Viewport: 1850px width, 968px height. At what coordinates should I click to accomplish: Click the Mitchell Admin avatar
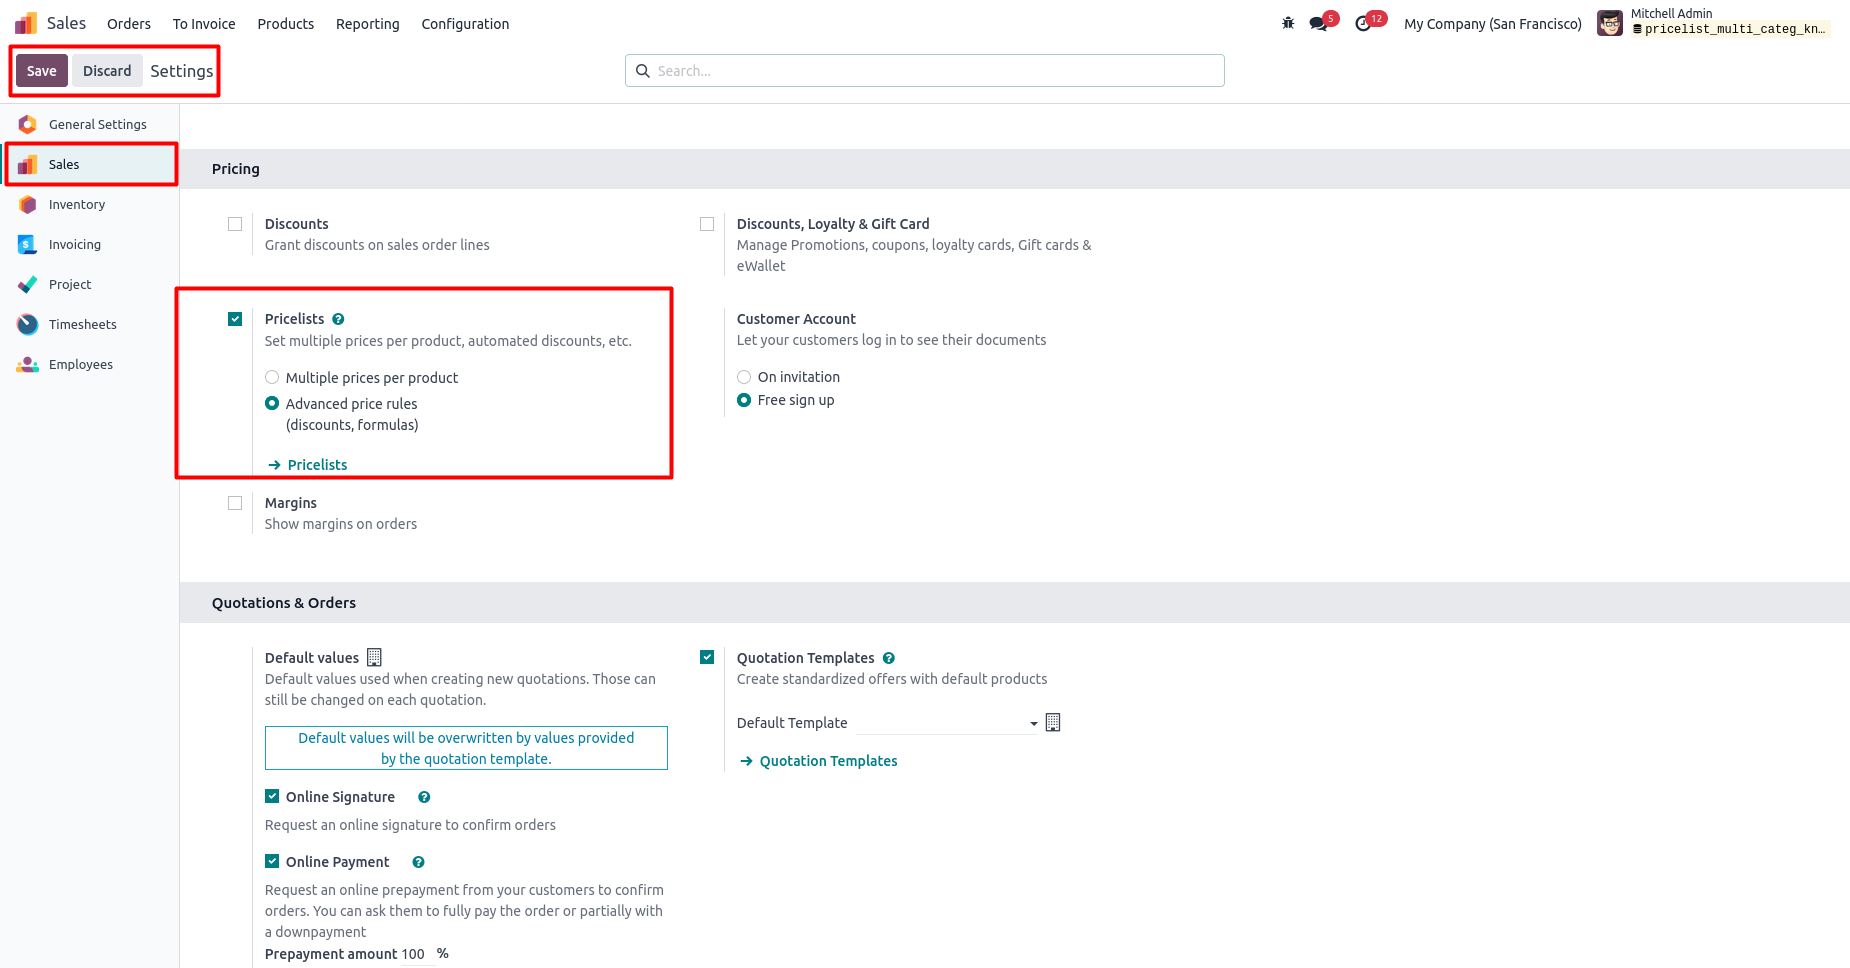coord(1610,23)
